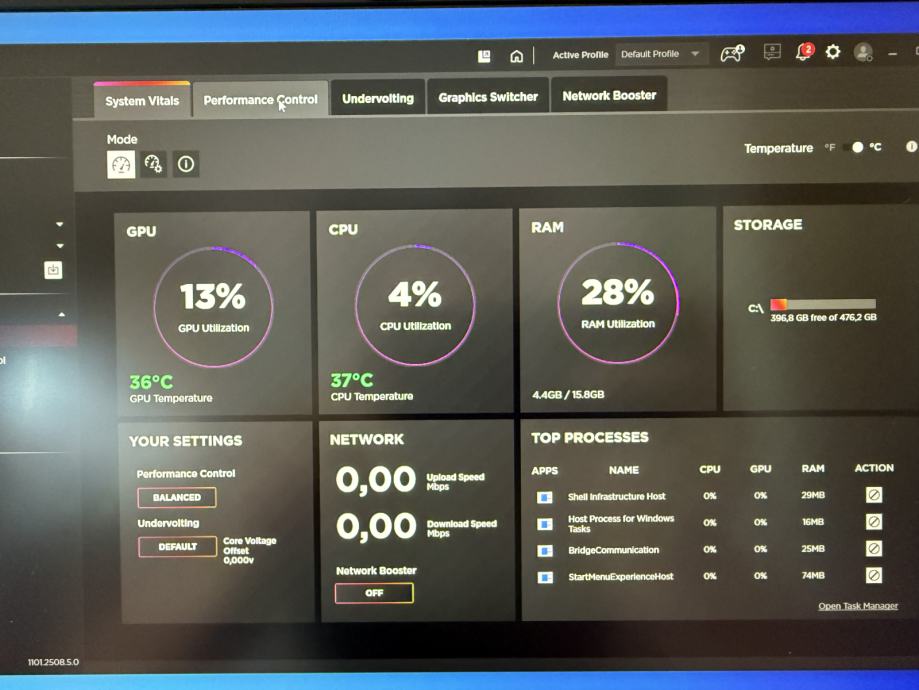The height and width of the screenshot is (690, 919).
Task: Open the library book icon
Action: 485,56
